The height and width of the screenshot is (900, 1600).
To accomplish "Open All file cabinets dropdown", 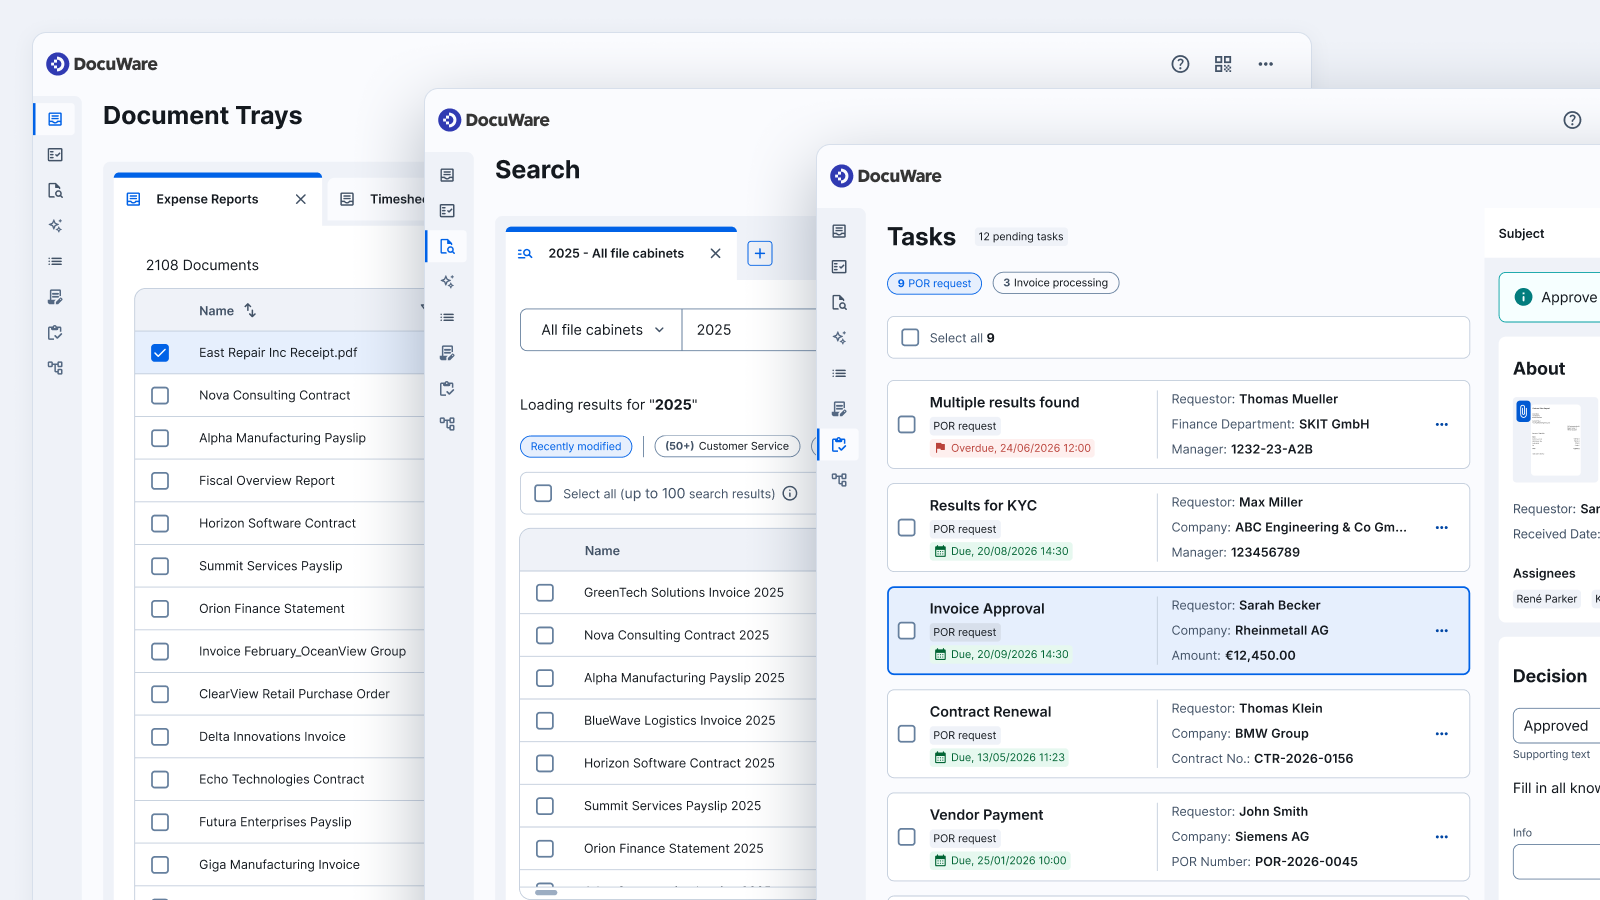I will pyautogui.click(x=601, y=330).
